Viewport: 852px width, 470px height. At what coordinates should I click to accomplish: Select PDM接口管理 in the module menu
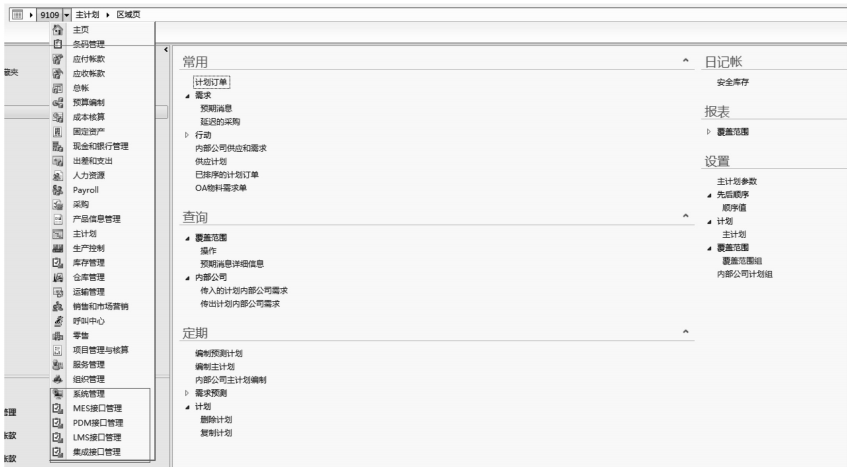98,423
